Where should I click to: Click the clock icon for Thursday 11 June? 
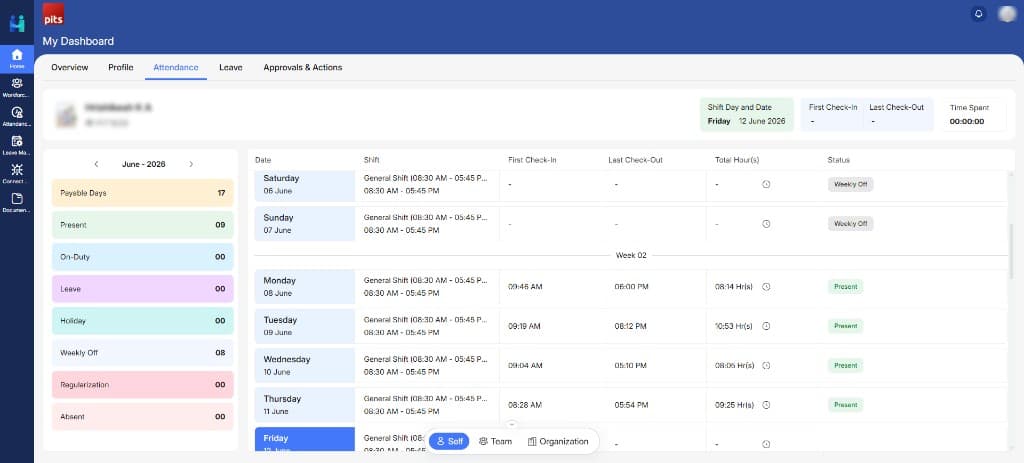(766, 405)
